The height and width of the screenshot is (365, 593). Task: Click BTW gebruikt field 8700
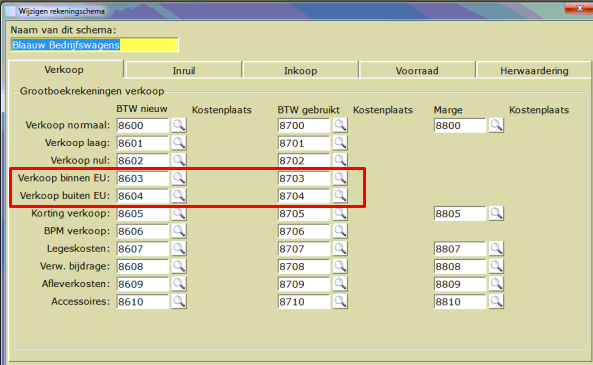point(304,126)
